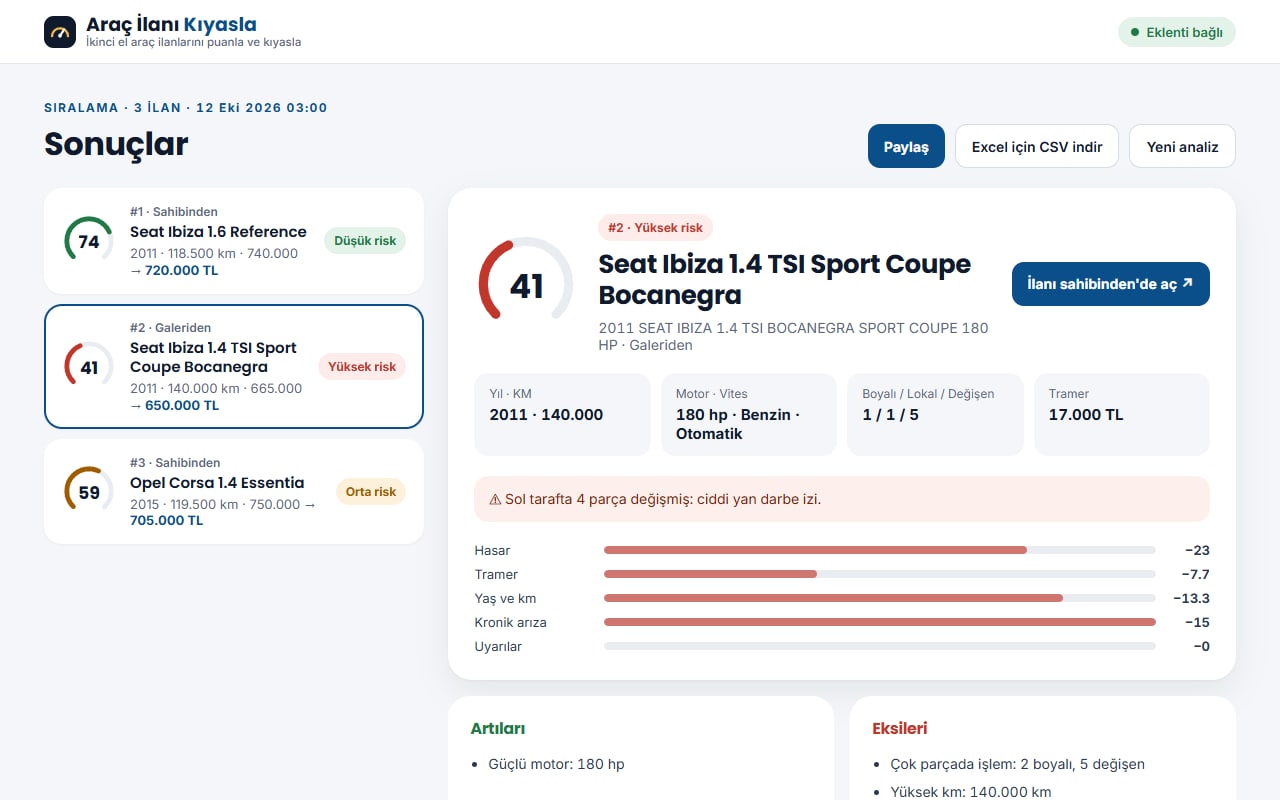Screen dimensions: 1280x800
Task: Click 'Güçlü motor: 180 hp' item
Action: 556,764
